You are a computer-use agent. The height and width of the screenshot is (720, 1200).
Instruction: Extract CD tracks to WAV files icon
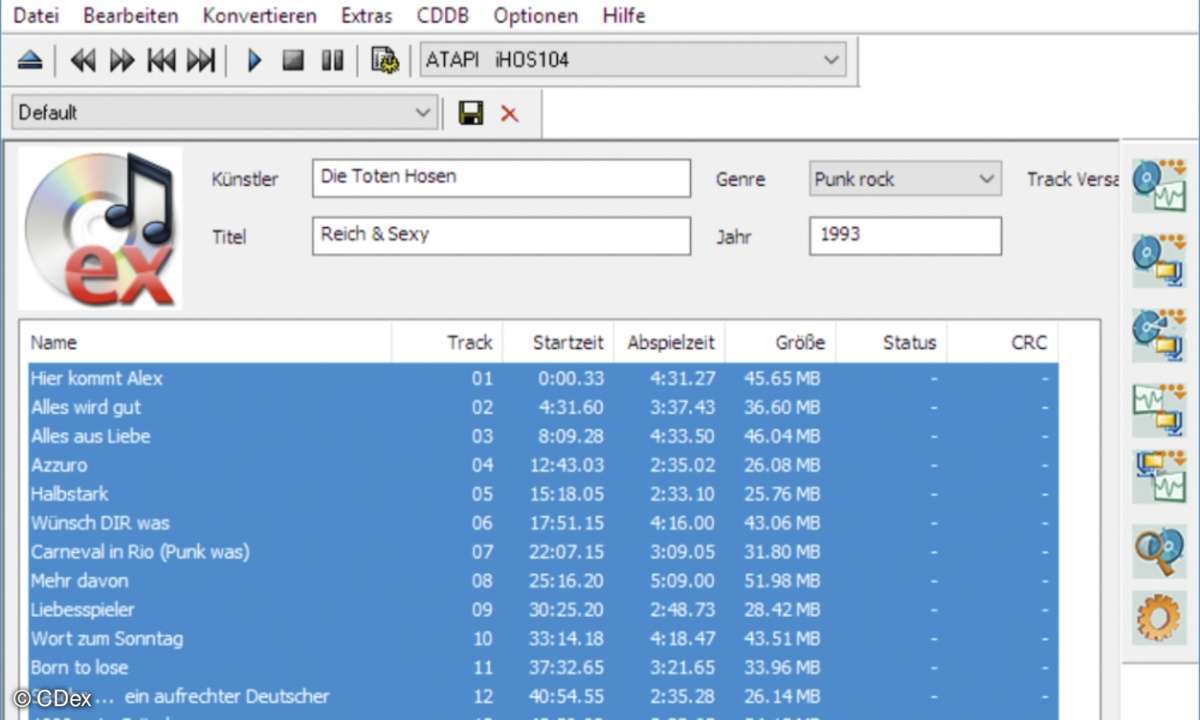[1158, 185]
